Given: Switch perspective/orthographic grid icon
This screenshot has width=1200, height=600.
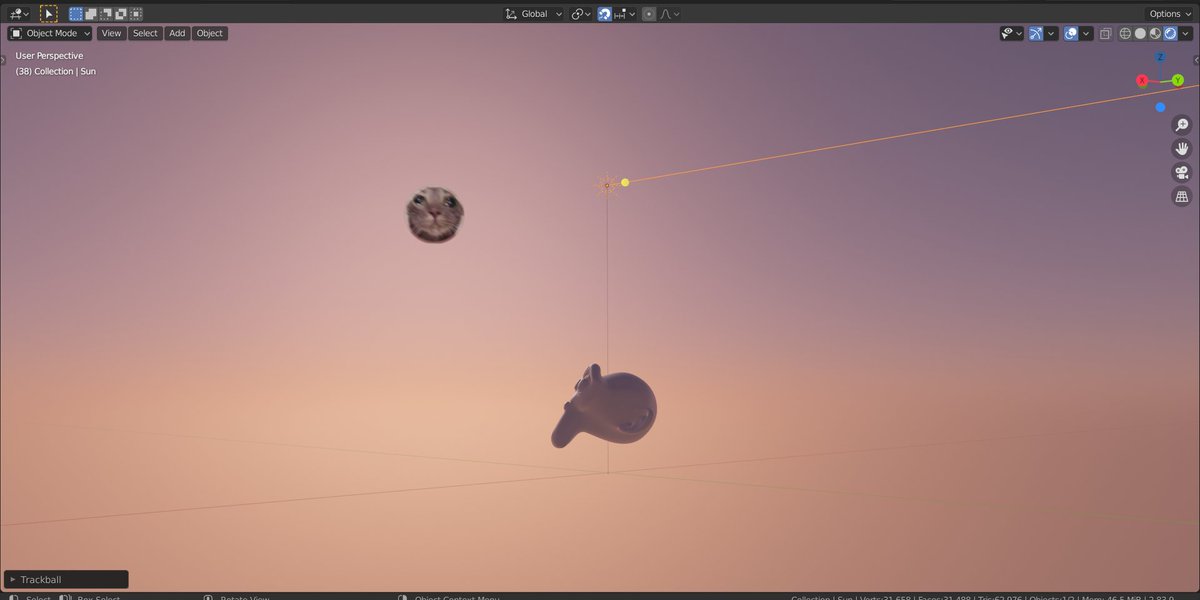Looking at the screenshot, I should pos(1181,197).
